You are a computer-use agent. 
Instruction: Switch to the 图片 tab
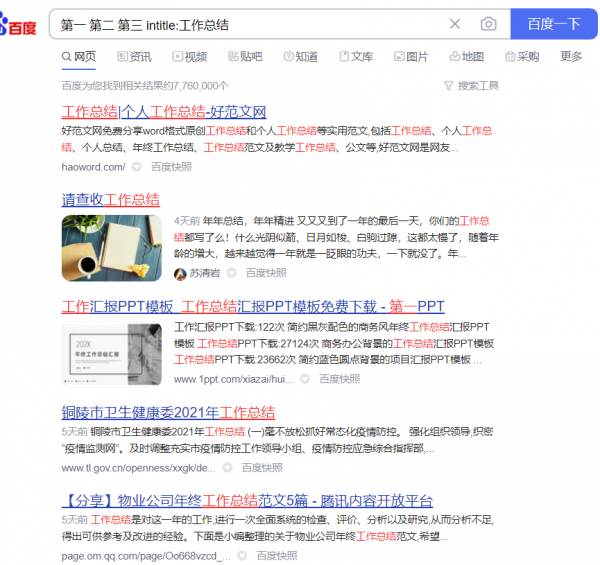tap(411, 57)
